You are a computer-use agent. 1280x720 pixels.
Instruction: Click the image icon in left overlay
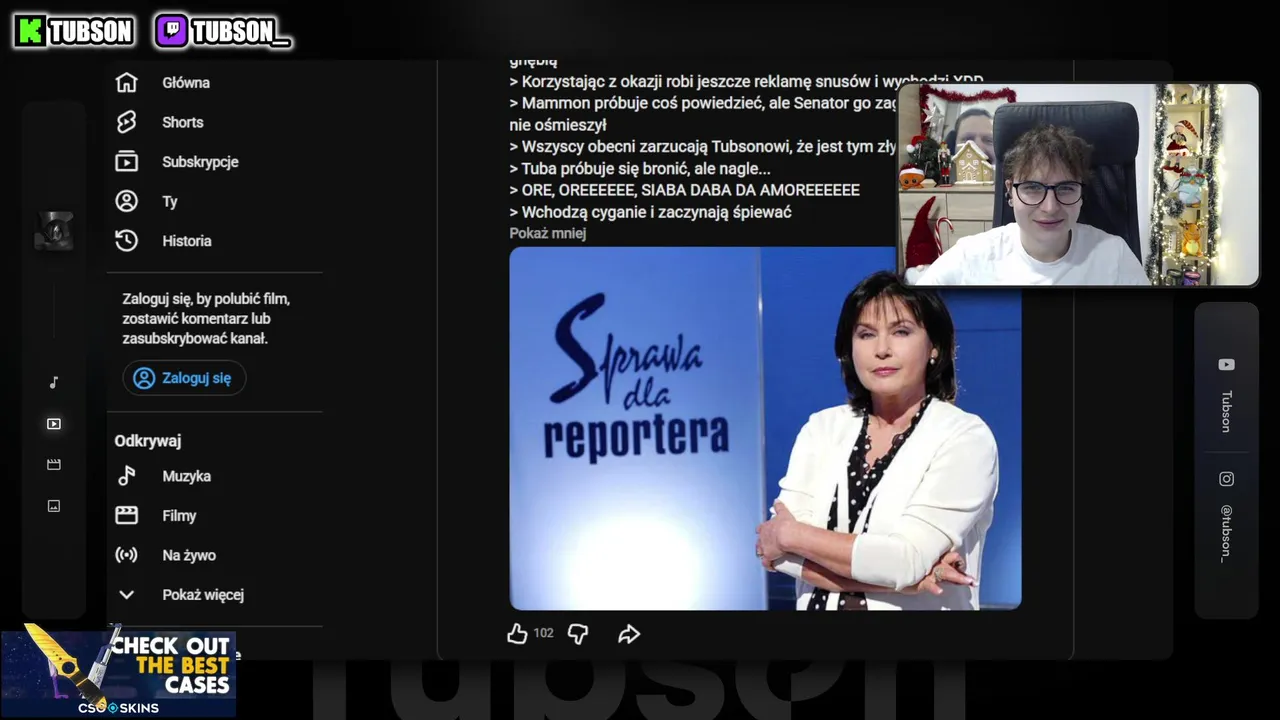click(54, 506)
